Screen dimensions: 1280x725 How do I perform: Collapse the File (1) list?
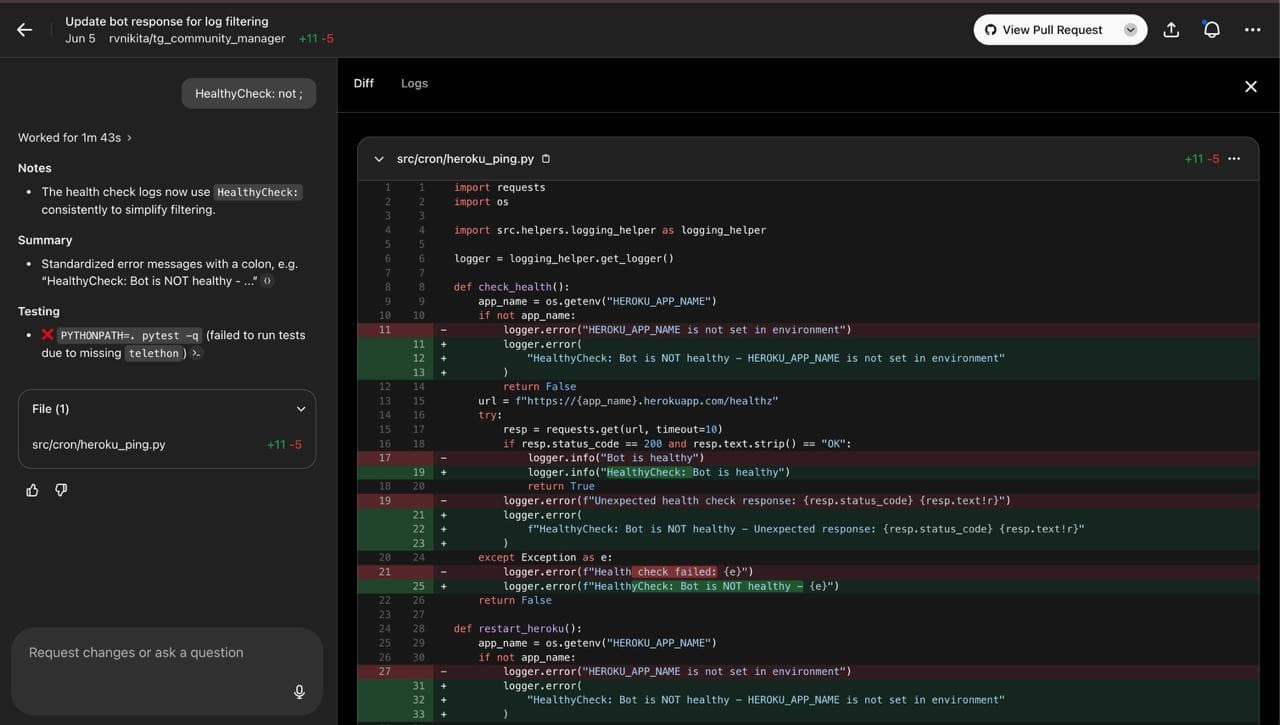click(301, 409)
